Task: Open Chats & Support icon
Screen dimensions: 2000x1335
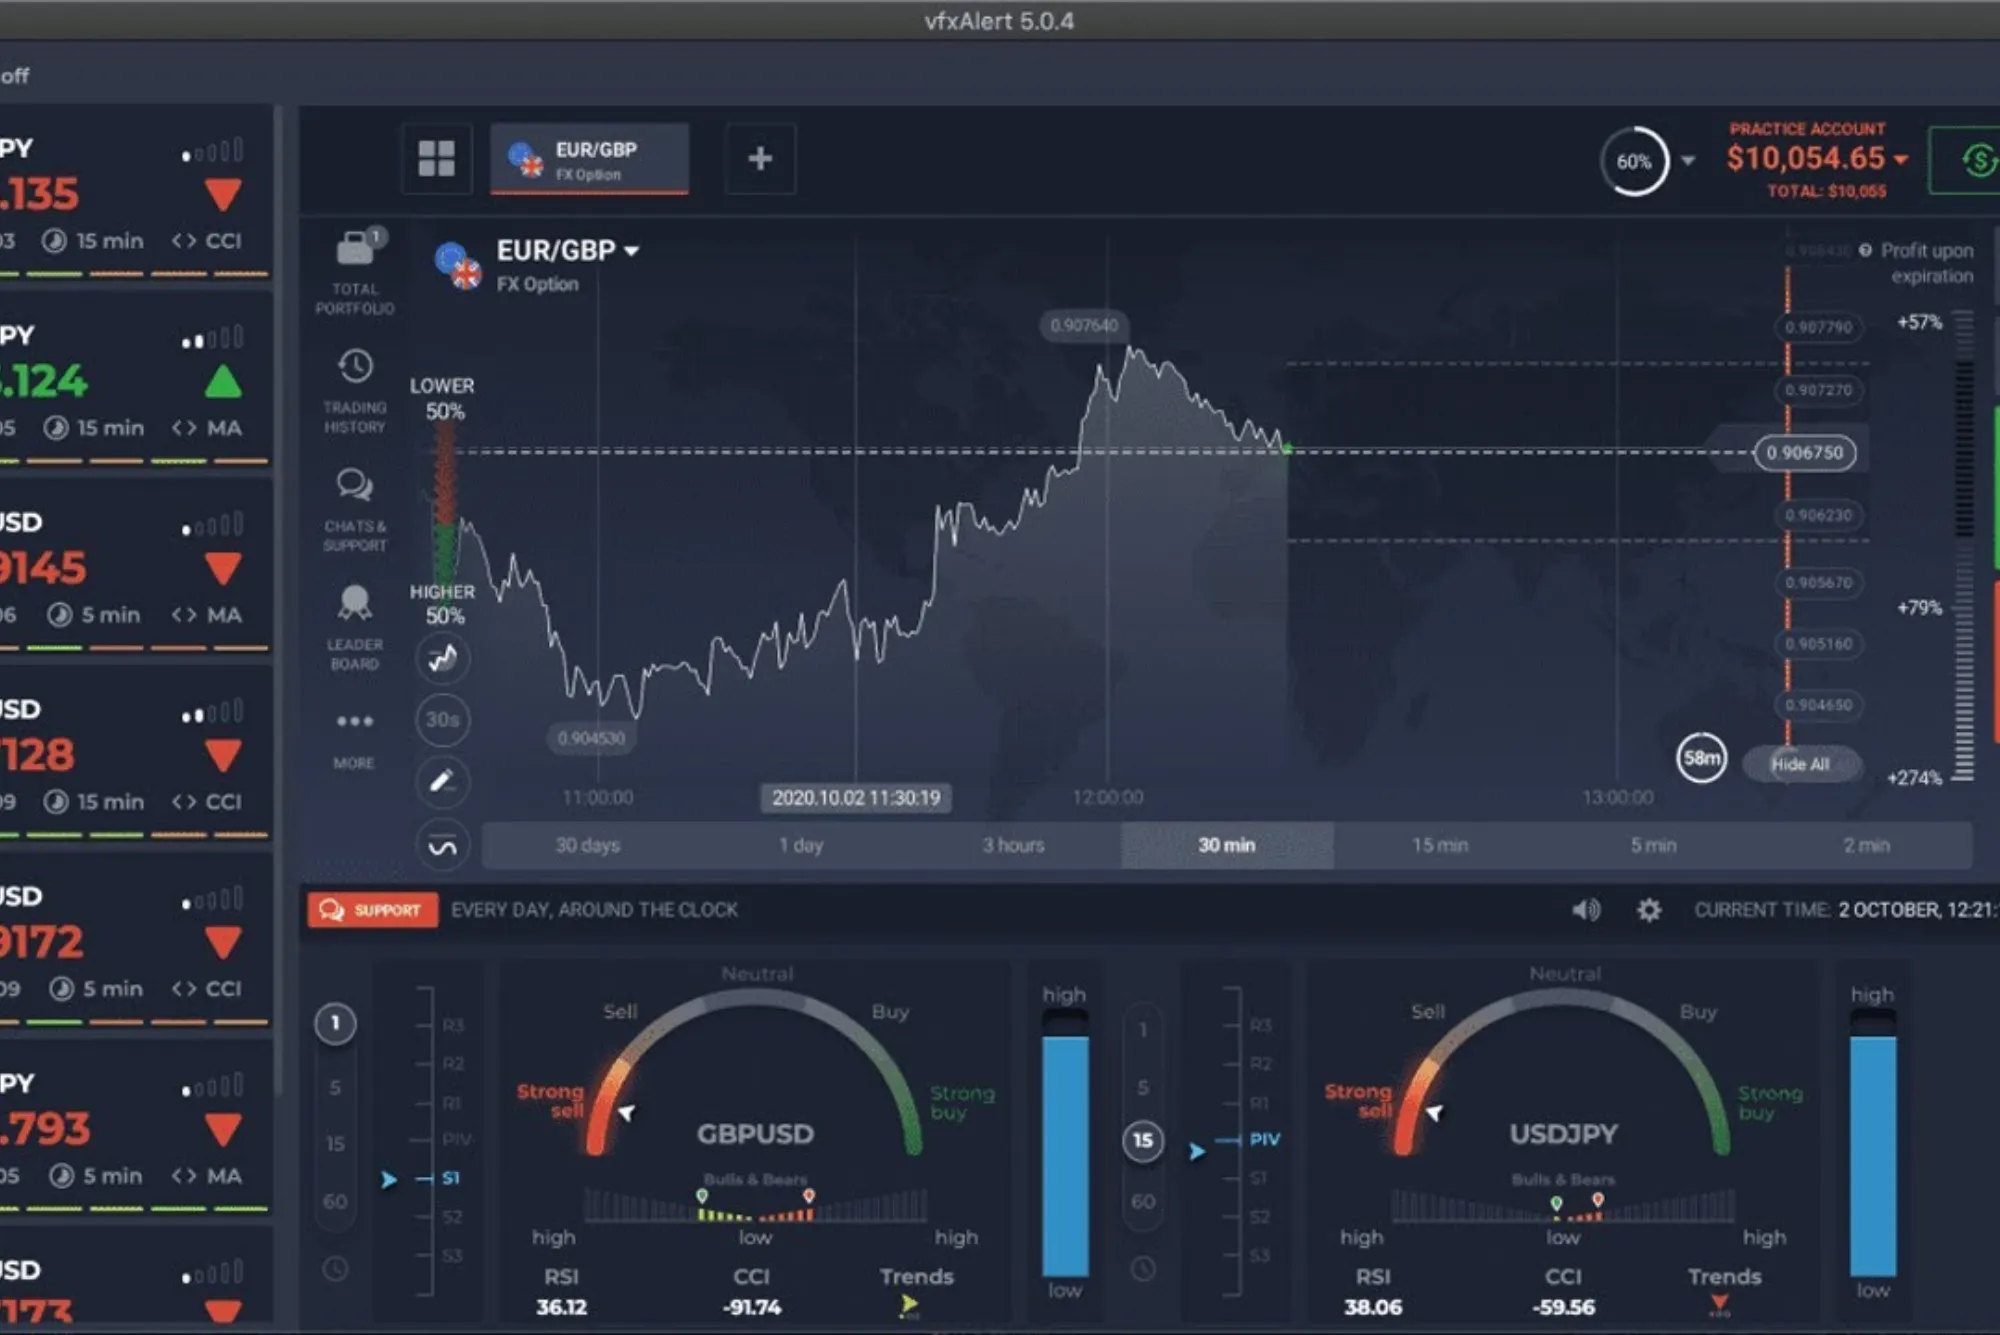Action: [x=355, y=485]
